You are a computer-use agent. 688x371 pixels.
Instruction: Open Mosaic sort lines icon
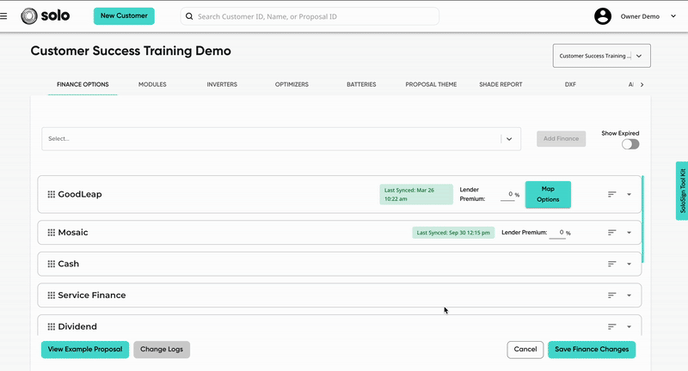click(612, 232)
